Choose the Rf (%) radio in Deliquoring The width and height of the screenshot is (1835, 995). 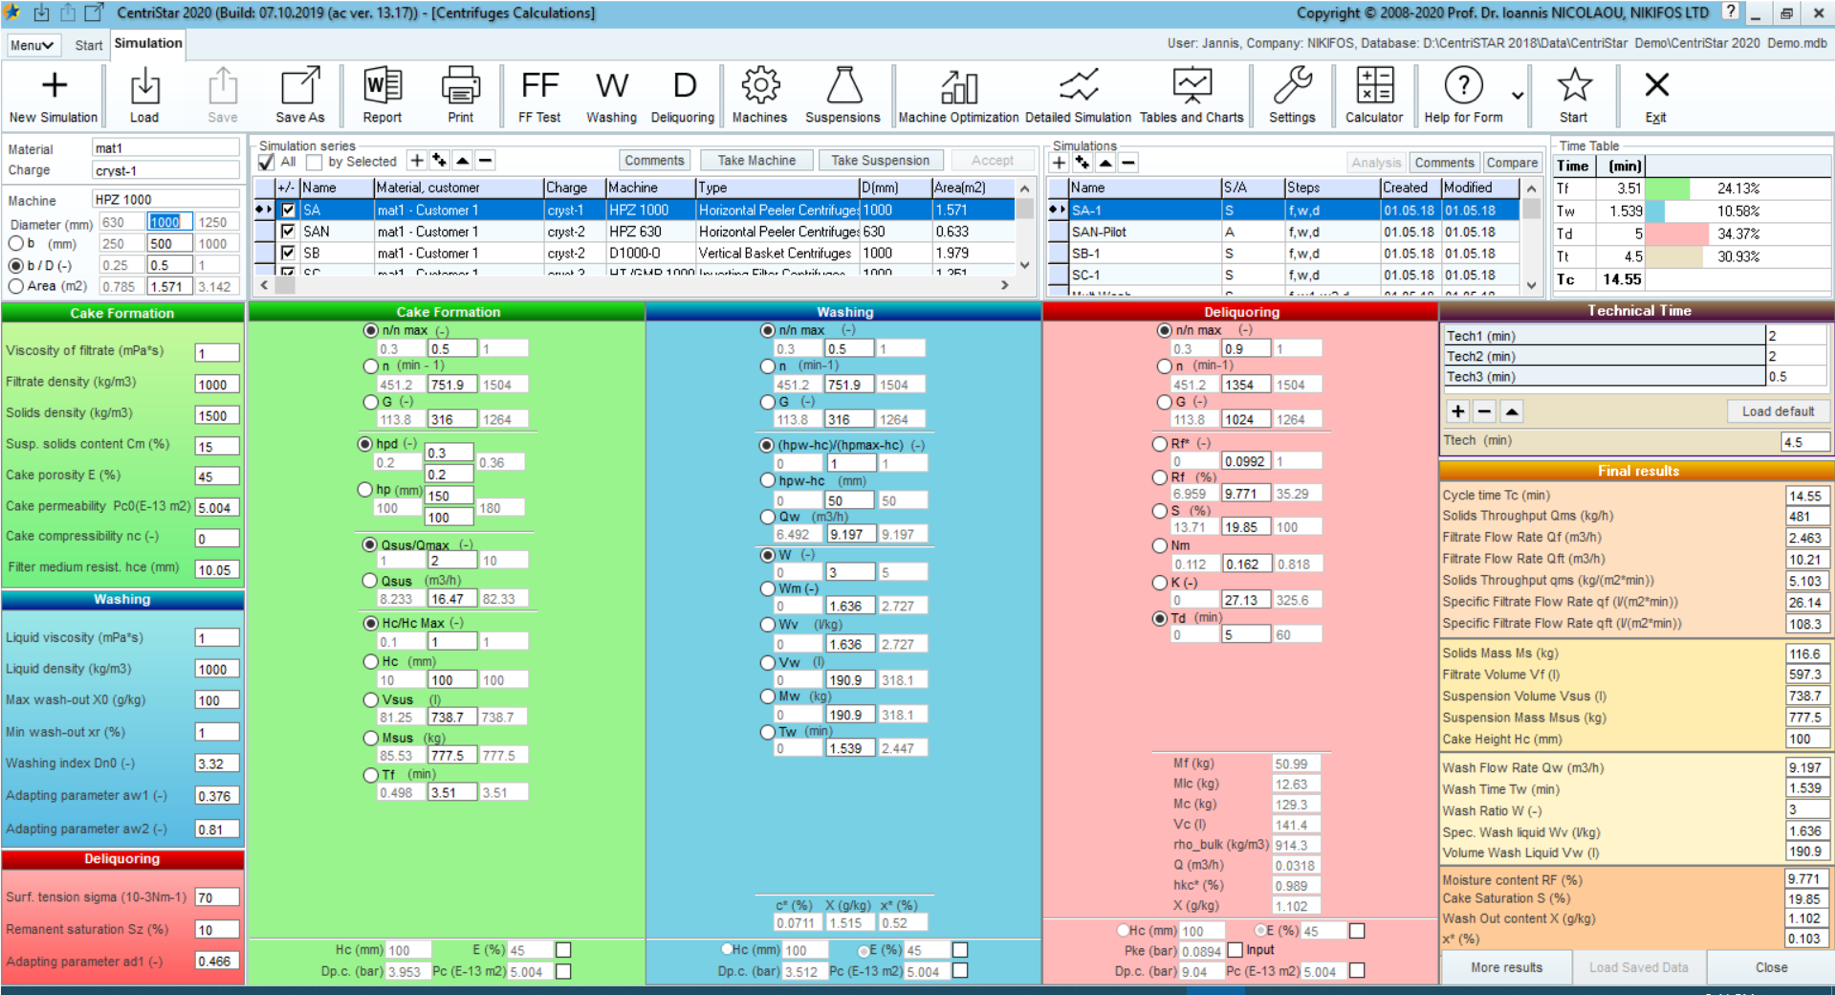[1160, 477]
